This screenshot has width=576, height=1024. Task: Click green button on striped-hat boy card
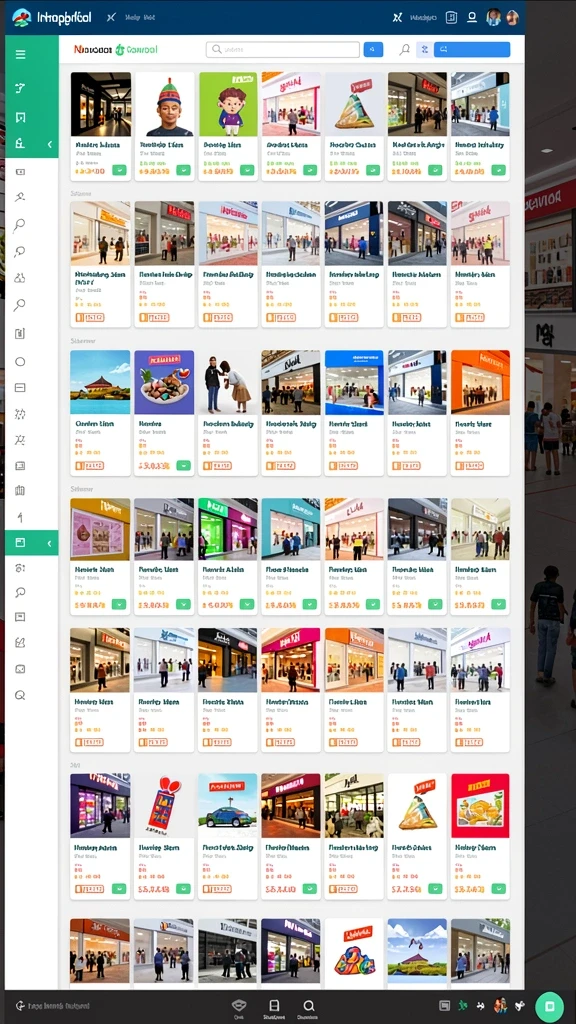coord(184,170)
